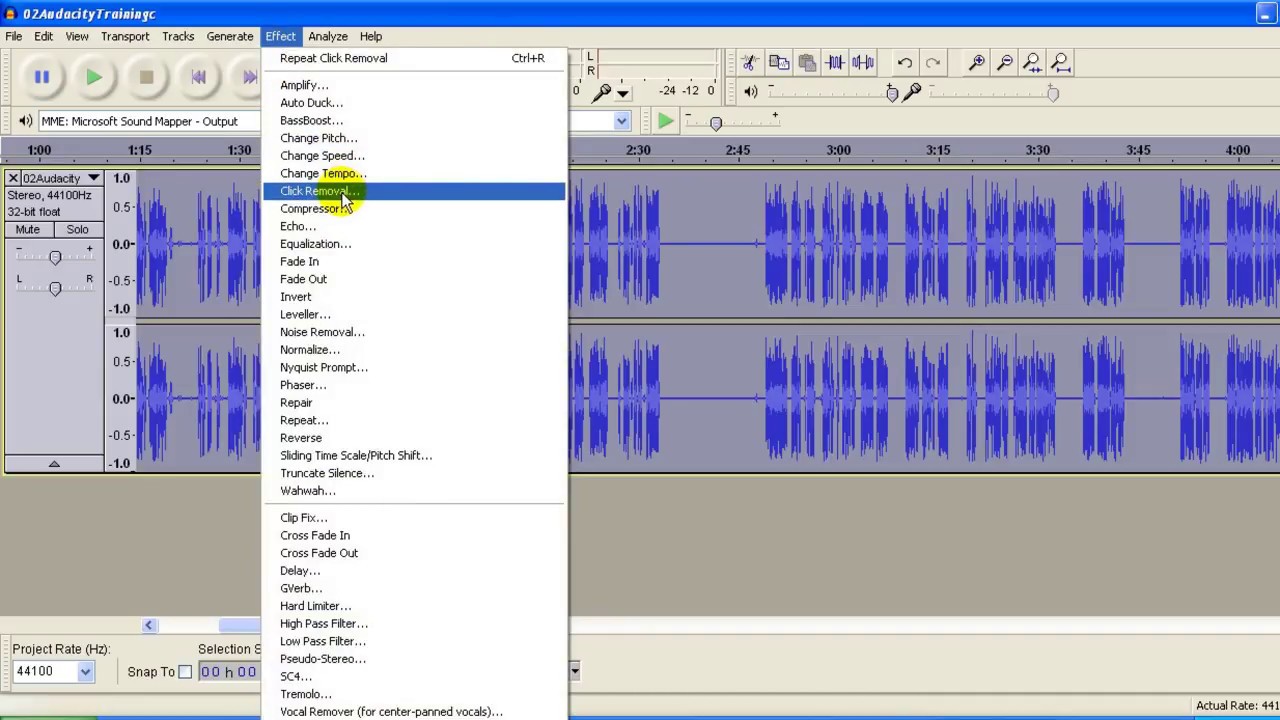This screenshot has width=1280, height=720.
Task: Click the Redo arrow icon
Action: [x=933, y=62]
